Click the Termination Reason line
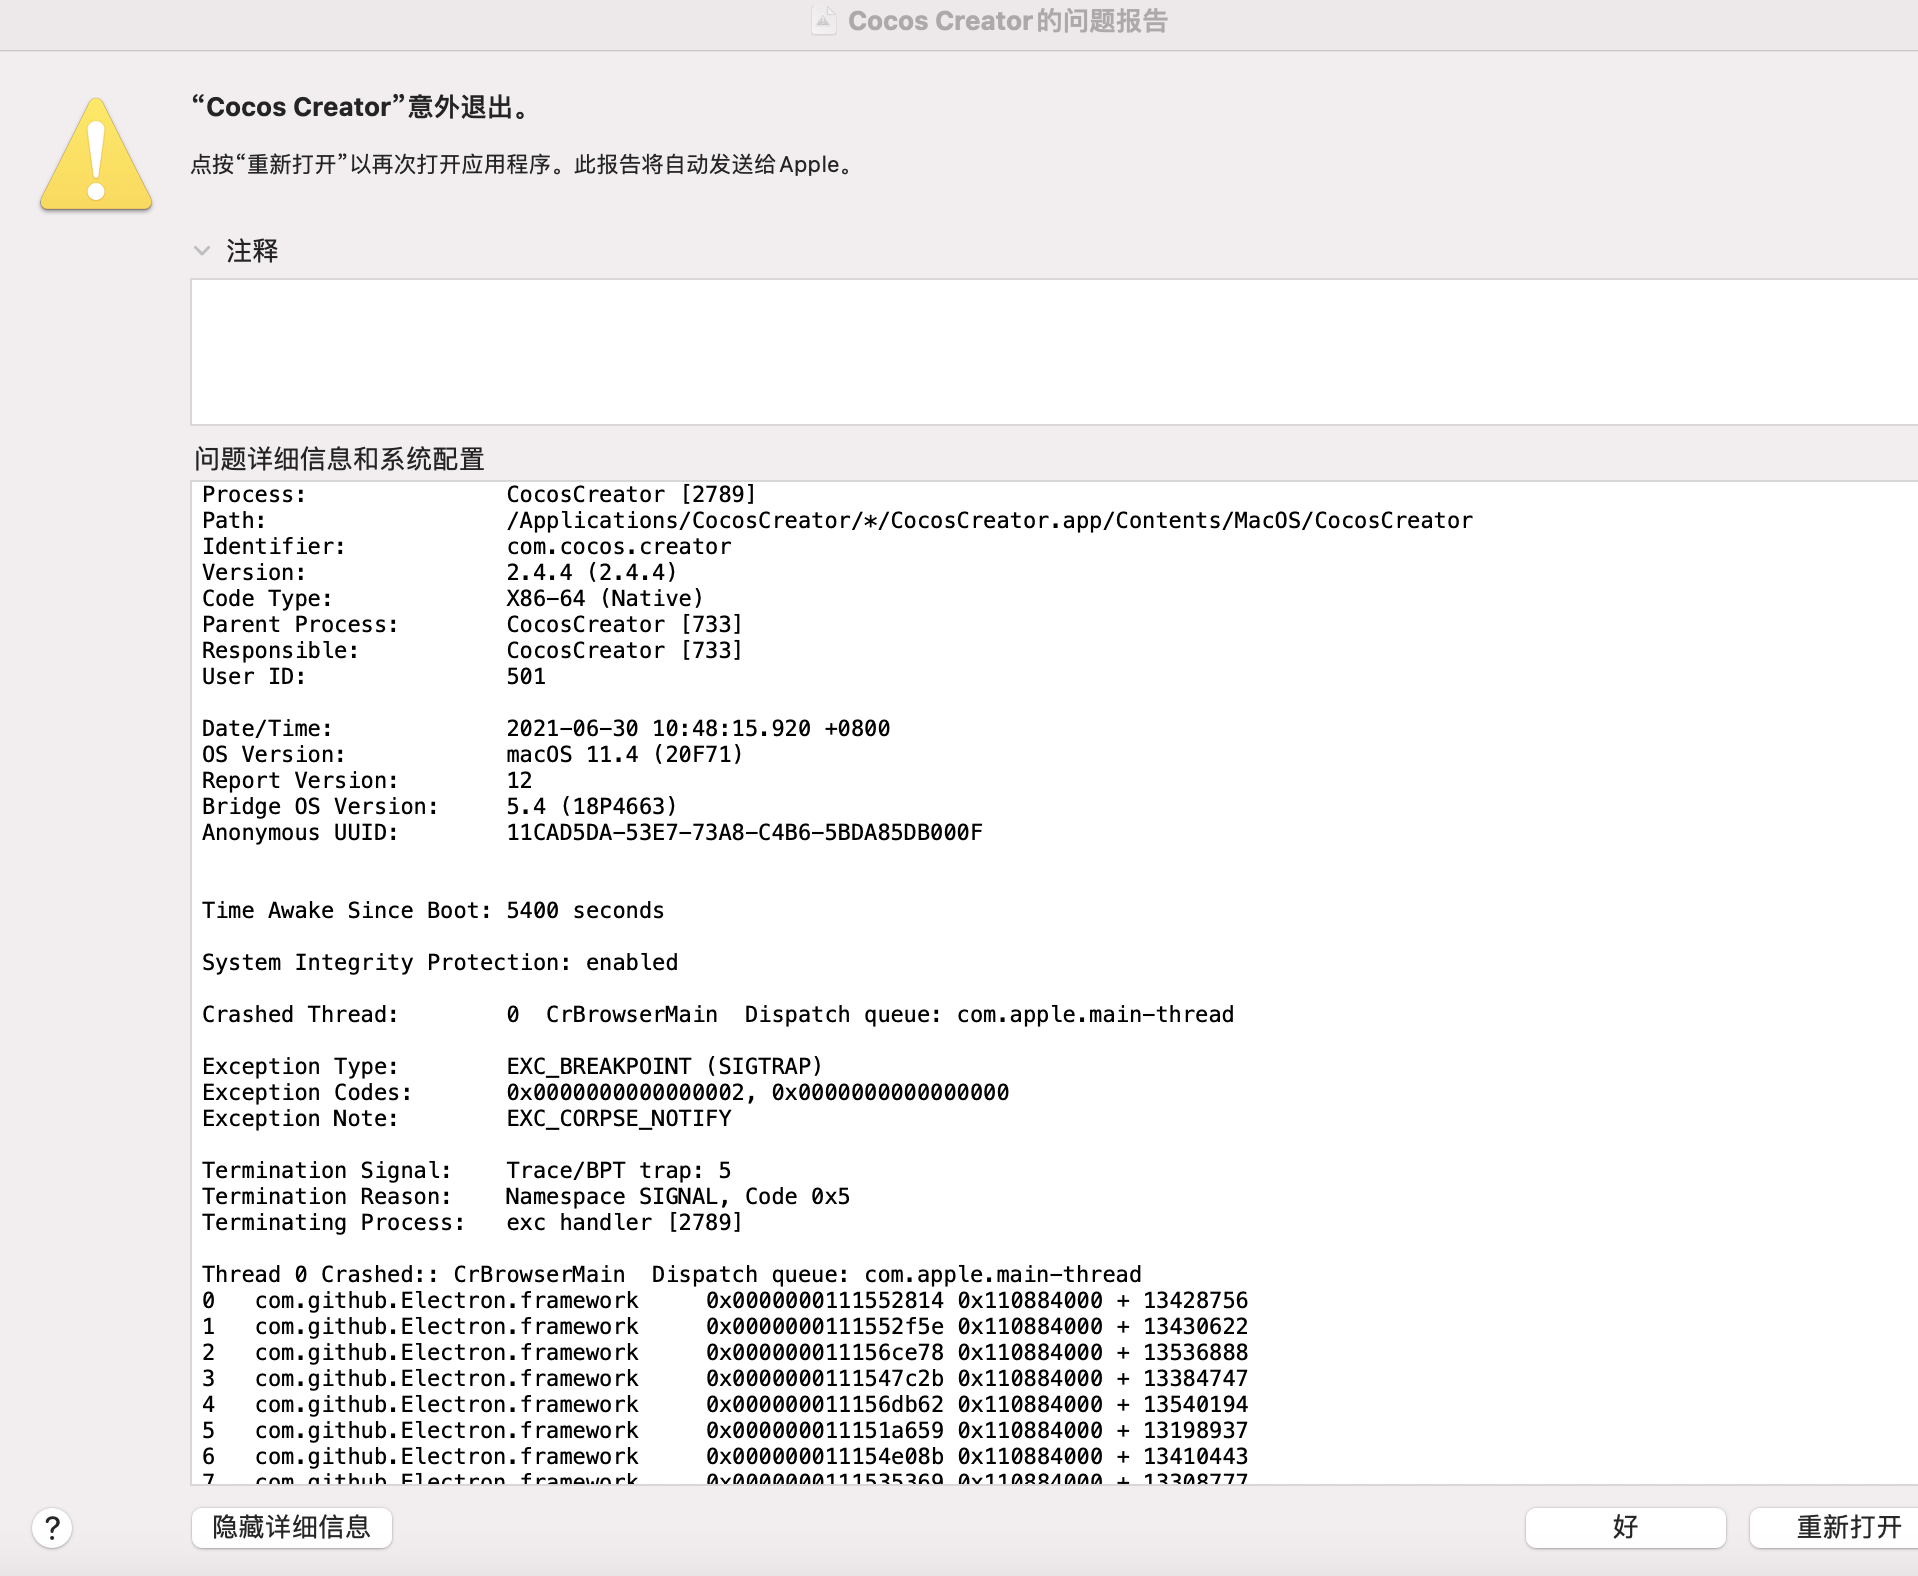This screenshot has width=1918, height=1576. (526, 1196)
